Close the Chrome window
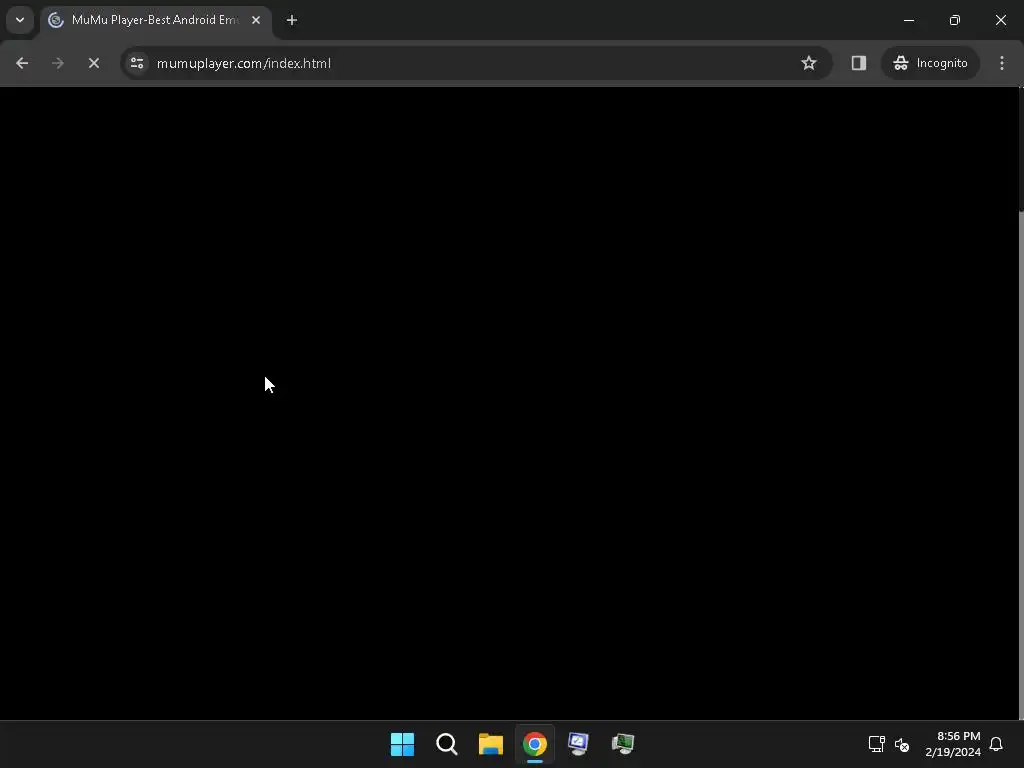The height and width of the screenshot is (768, 1024). tap(1000, 20)
